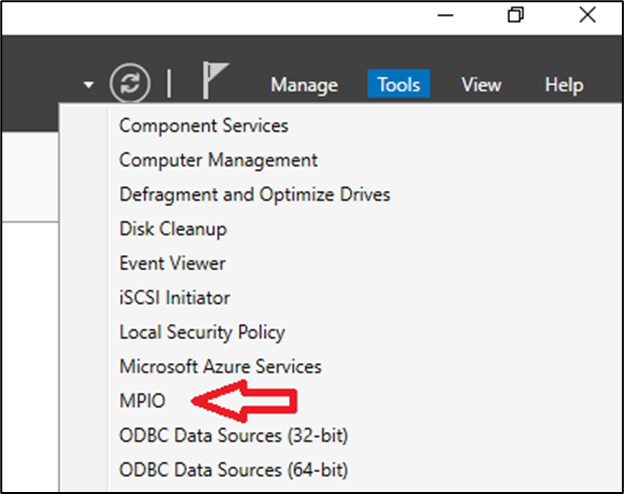This screenshot has width=624, height=494.
Task: Open ODBC Data Sources (64-bit)
Action: [233, 469]
